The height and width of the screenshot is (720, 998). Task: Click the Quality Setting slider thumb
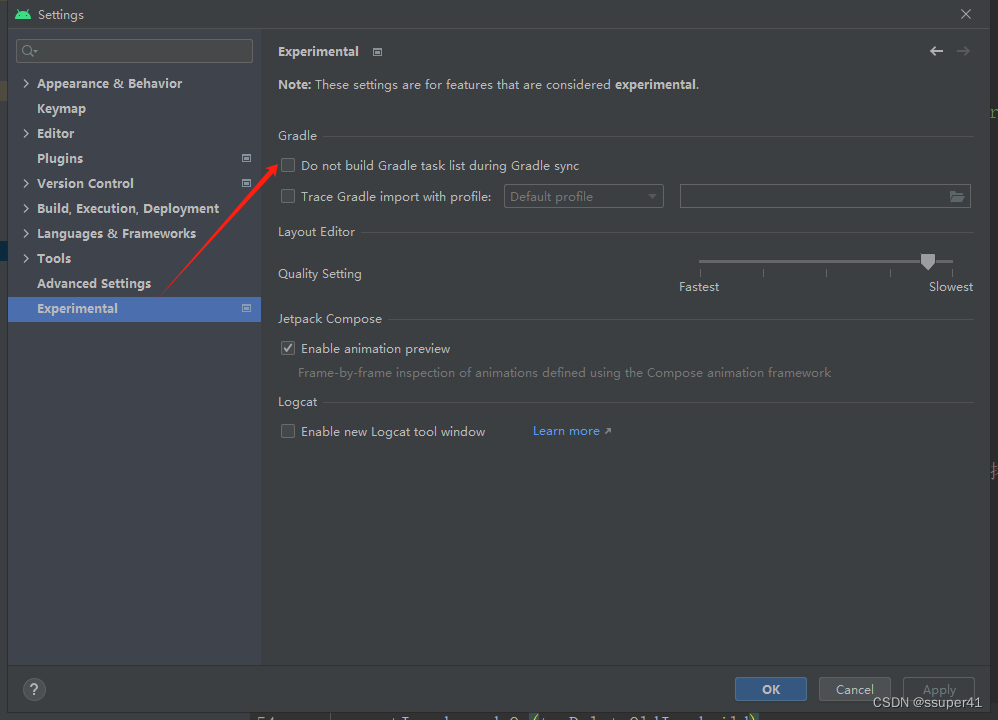coord(927,261)
